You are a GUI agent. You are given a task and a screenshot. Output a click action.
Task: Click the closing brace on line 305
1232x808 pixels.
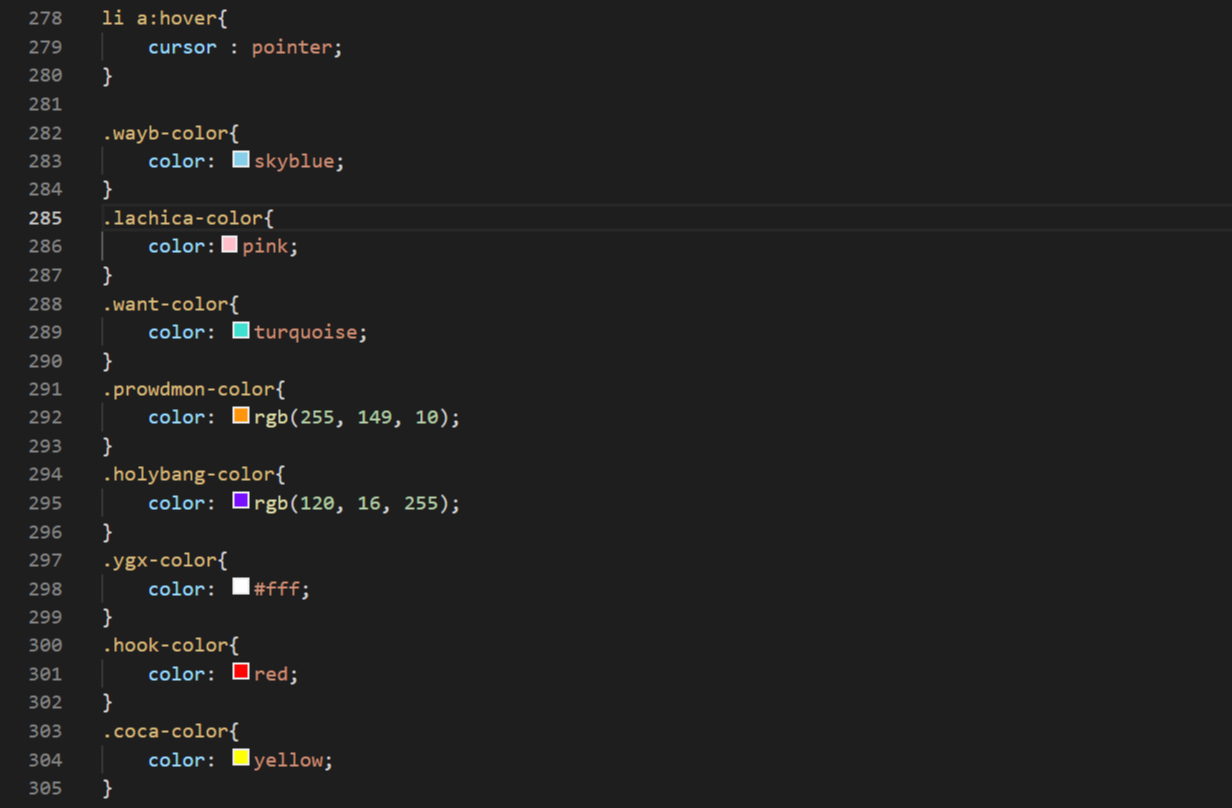click(x=107, y=788)
